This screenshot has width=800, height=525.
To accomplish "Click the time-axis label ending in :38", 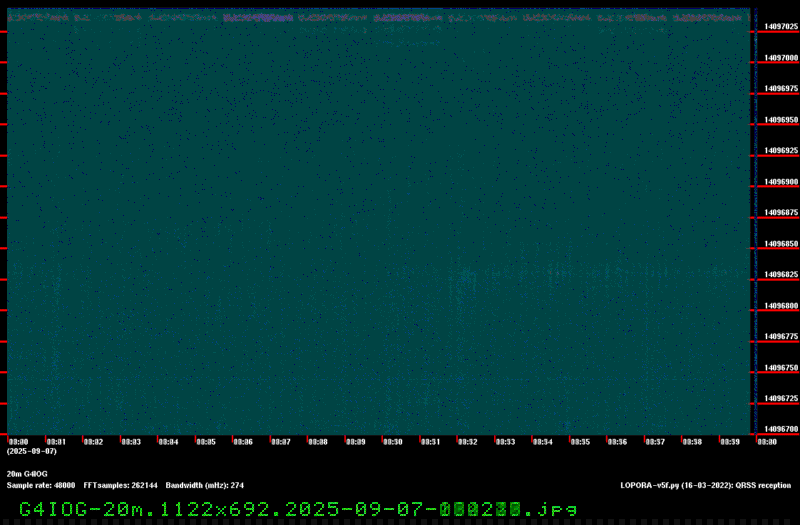I will point(692,442).
